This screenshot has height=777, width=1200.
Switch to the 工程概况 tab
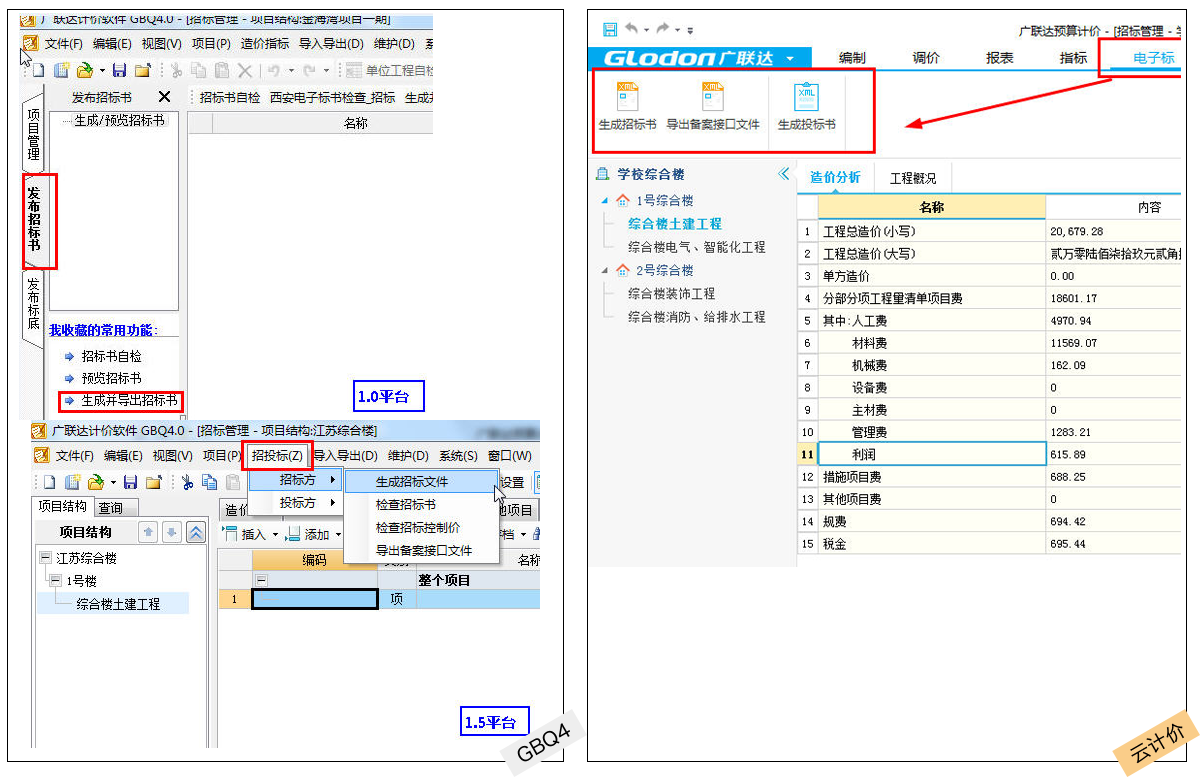[912, 178]
